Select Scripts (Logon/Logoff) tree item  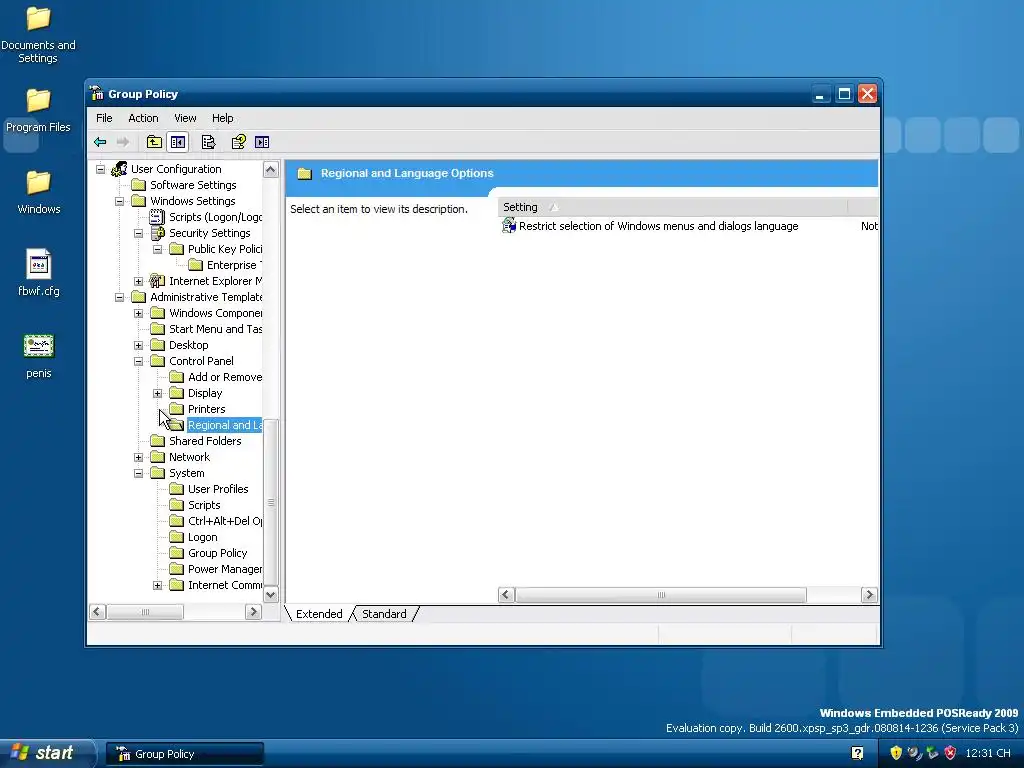pos(215,217)
